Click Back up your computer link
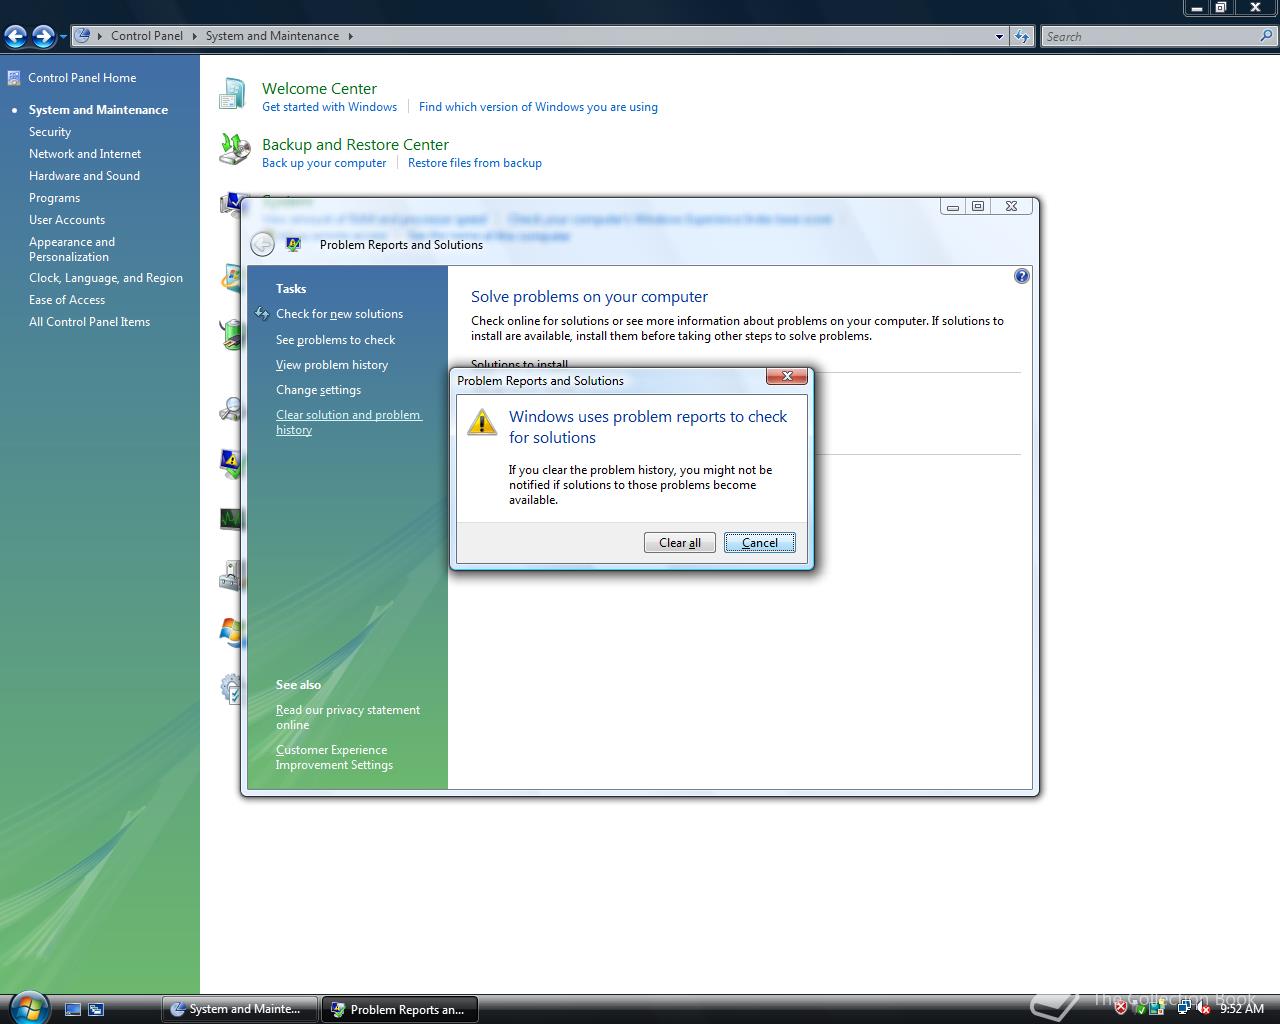Screen dimensions: 1280x1024 pyautogui.click(x=324, y=163)
